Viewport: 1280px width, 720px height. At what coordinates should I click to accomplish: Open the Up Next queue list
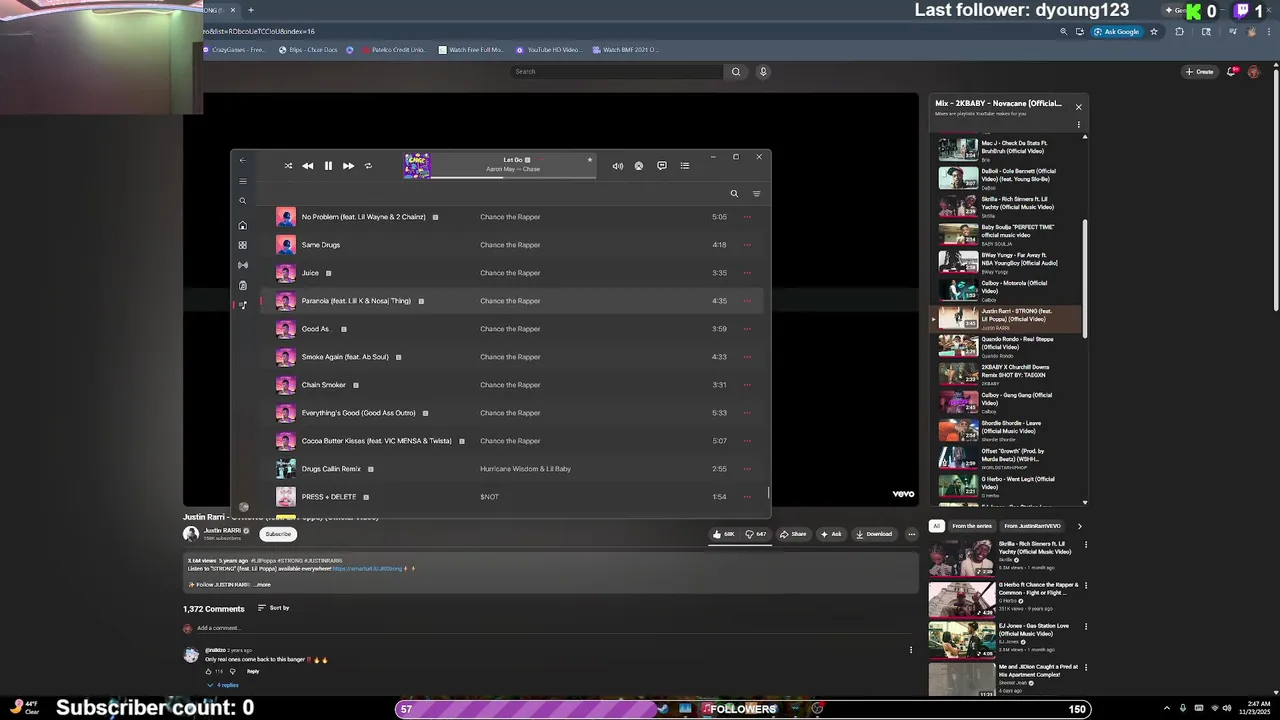tap(685, 166)
